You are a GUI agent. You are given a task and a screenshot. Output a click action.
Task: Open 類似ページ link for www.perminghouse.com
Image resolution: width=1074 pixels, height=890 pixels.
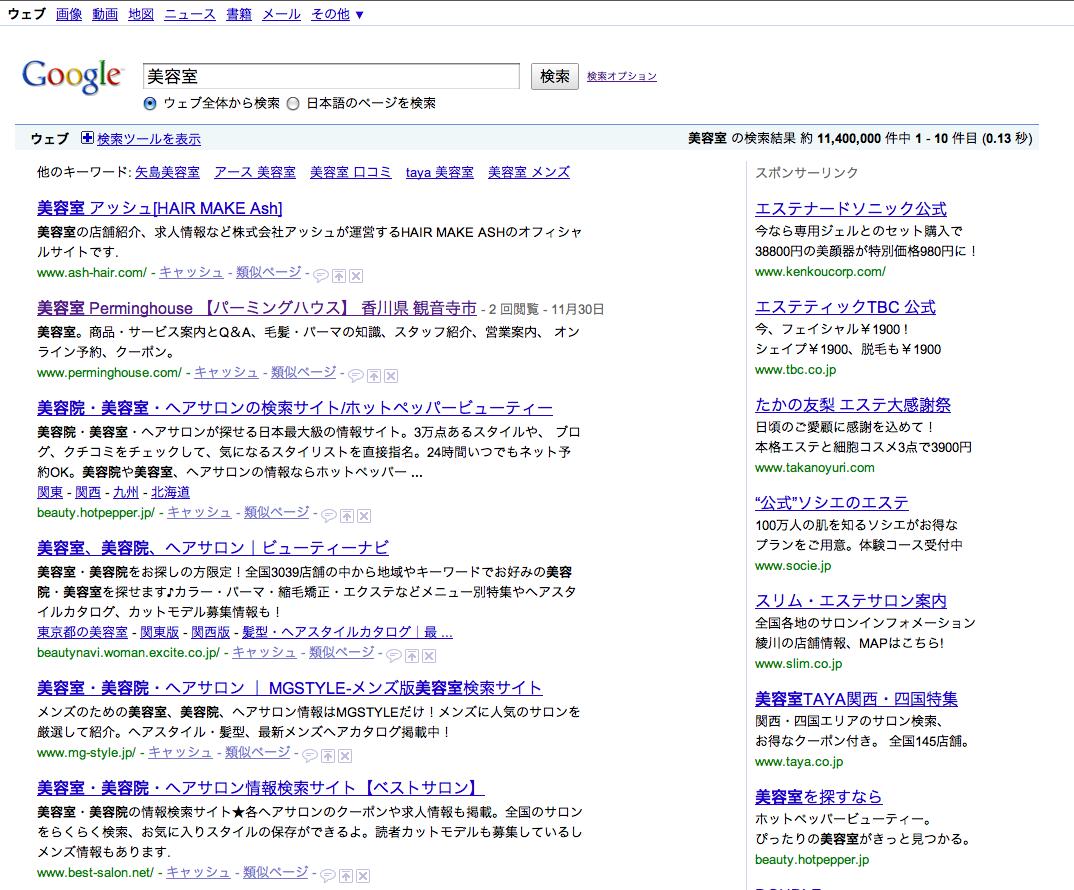(x=303, y=372)
